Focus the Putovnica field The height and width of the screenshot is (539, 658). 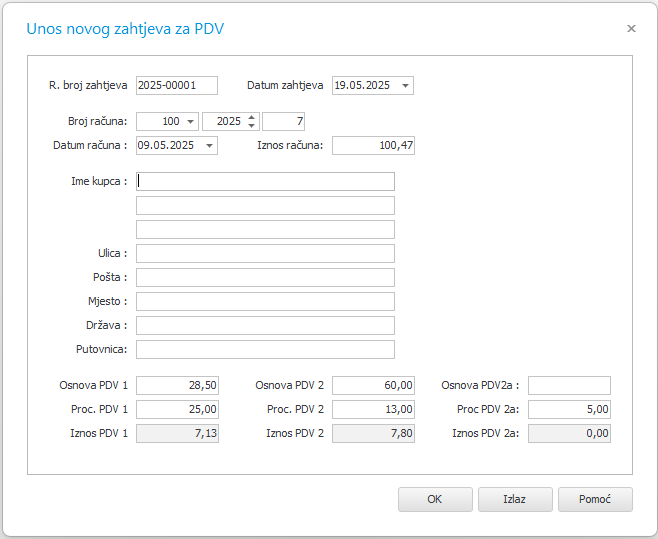coord(265,349)
